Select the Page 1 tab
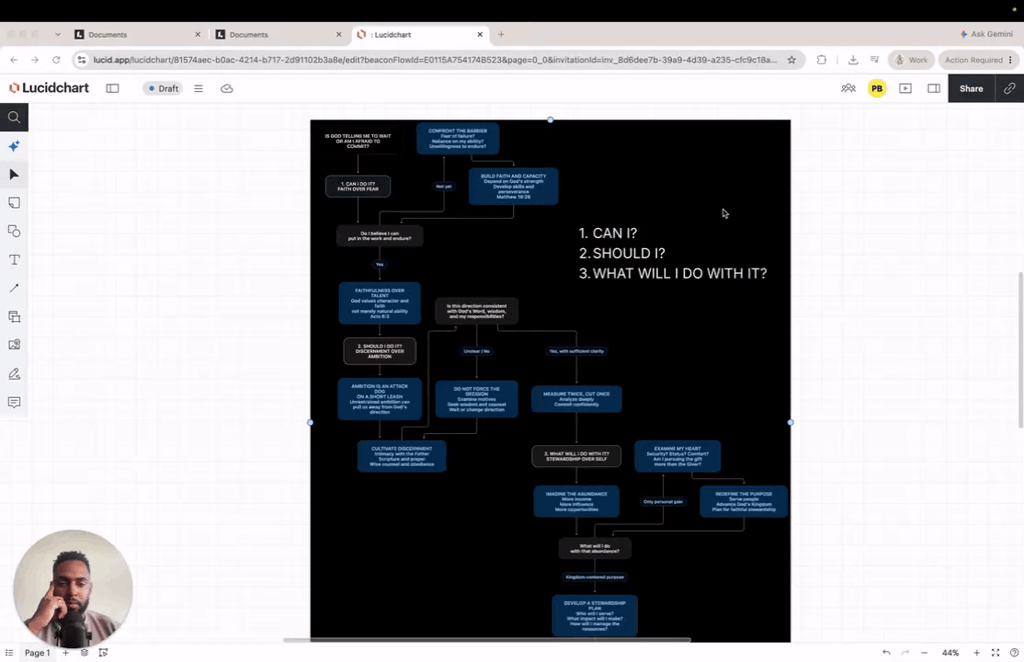Viewport: 1024px width, 662px height. pos(37,652)
